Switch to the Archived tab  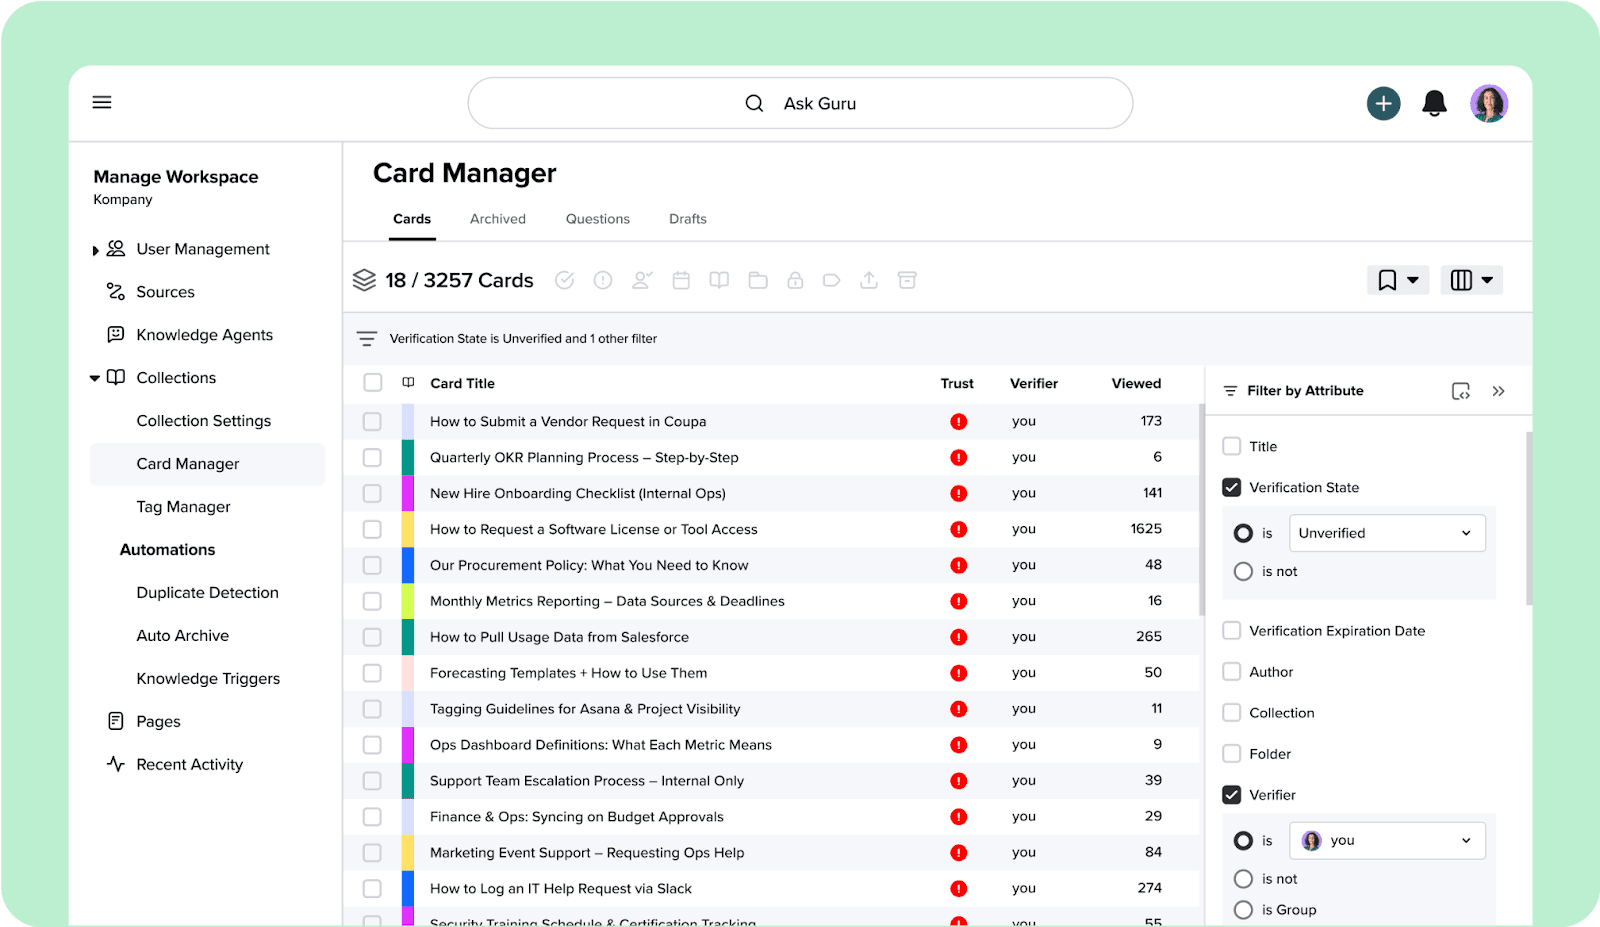[497, 218]
